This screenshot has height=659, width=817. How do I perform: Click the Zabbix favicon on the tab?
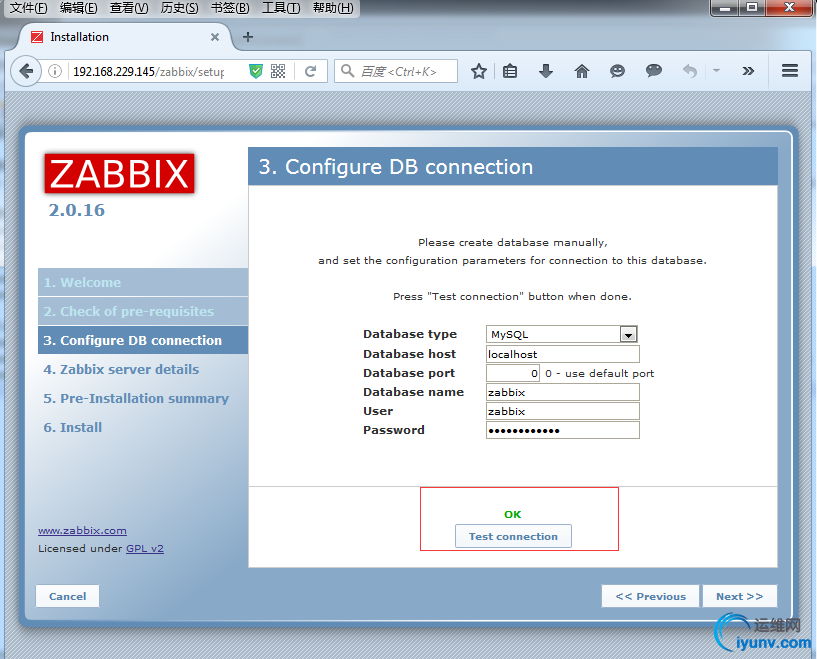37,37
